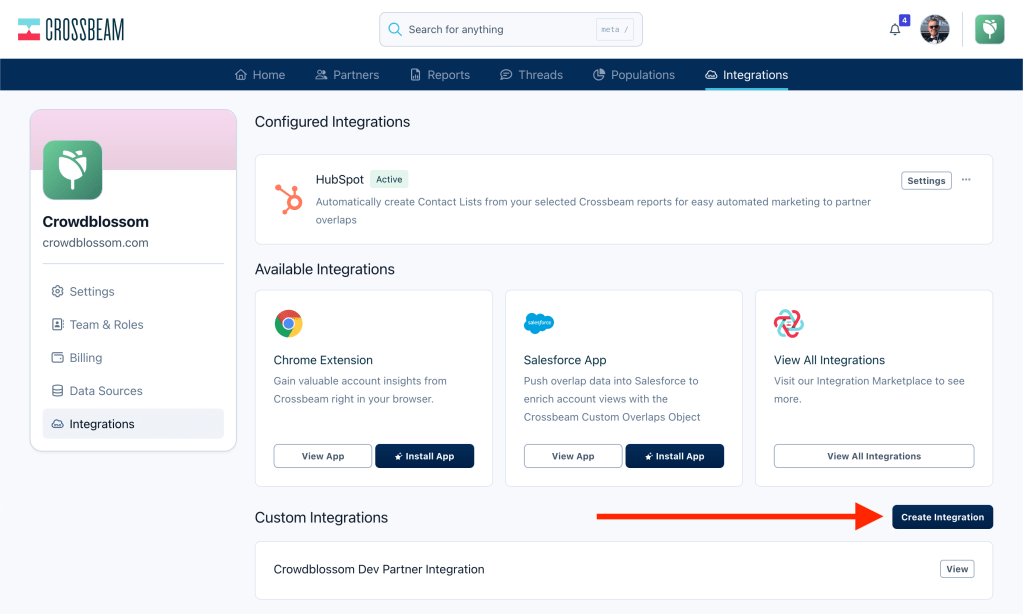
Task: Select Team & Roles in sidebar
Action: pos(106,325)
